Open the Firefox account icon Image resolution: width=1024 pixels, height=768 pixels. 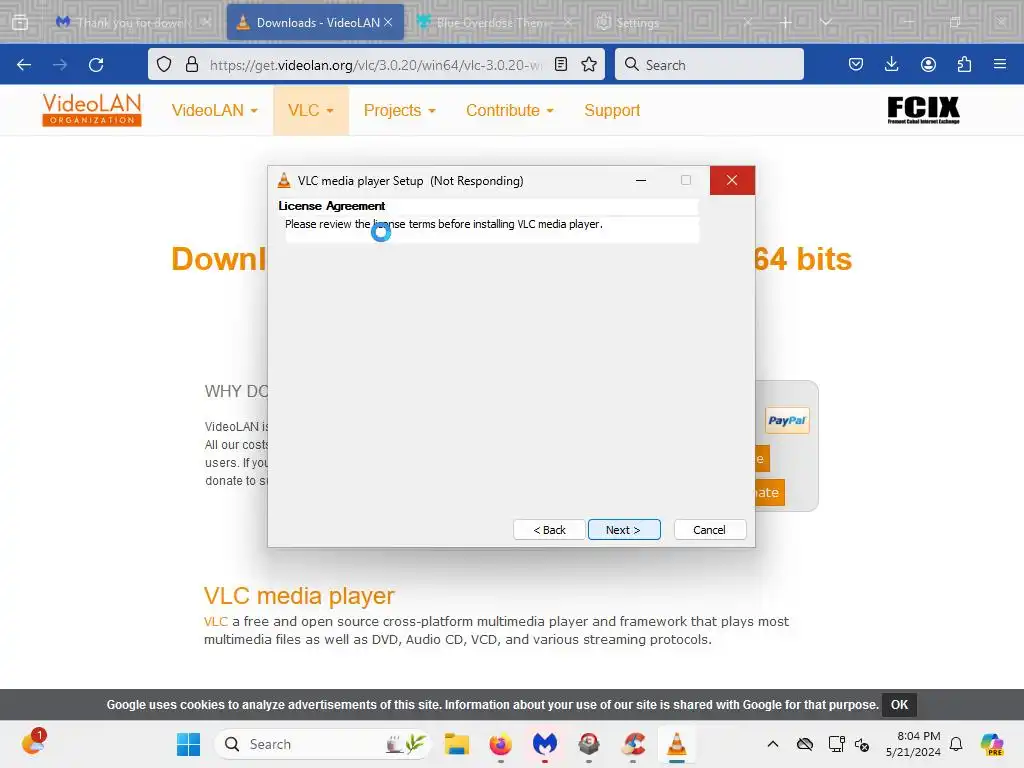tap(928, 64)
